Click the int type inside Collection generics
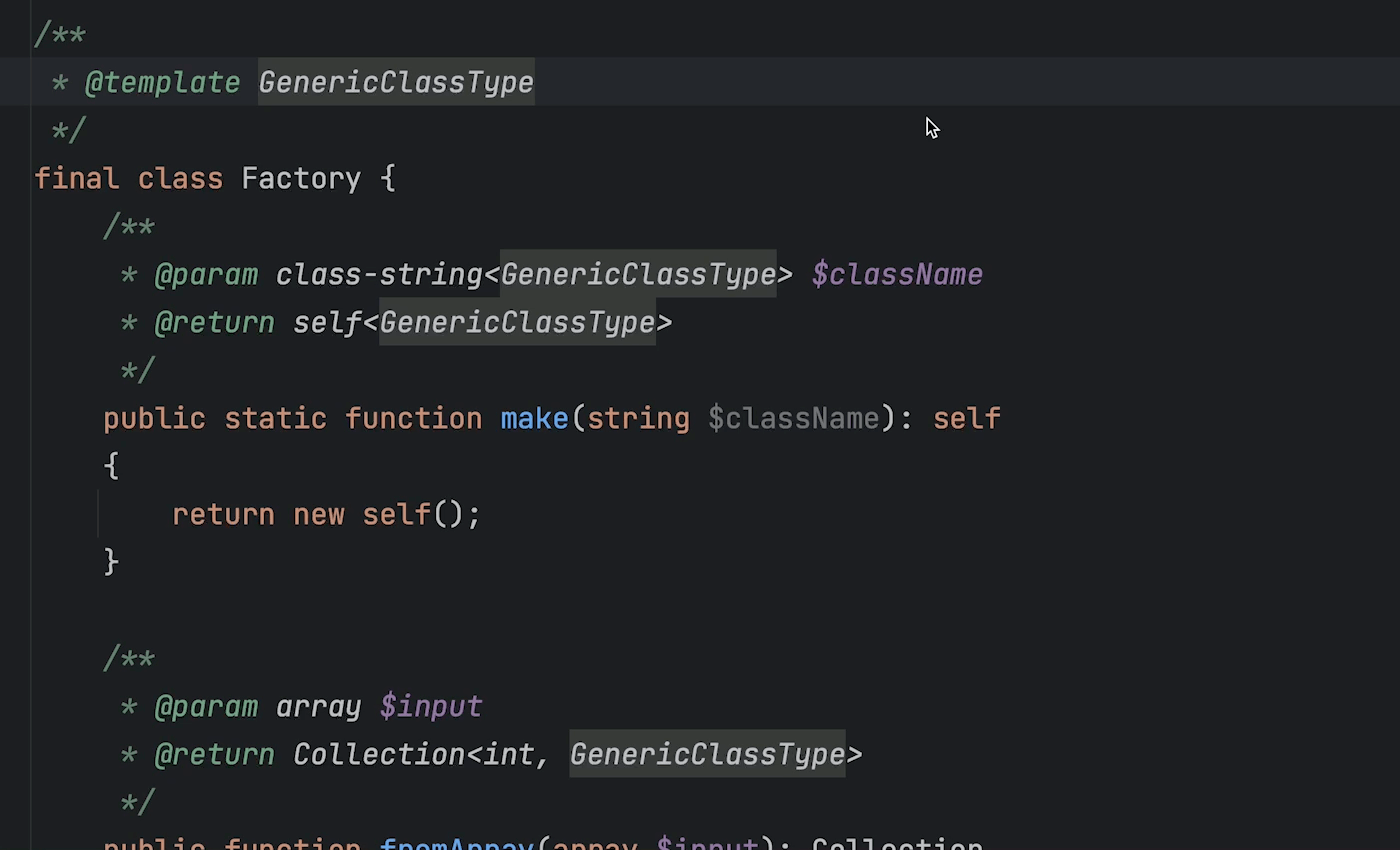The image size is (1400, 850). click(x=508, y=755)
